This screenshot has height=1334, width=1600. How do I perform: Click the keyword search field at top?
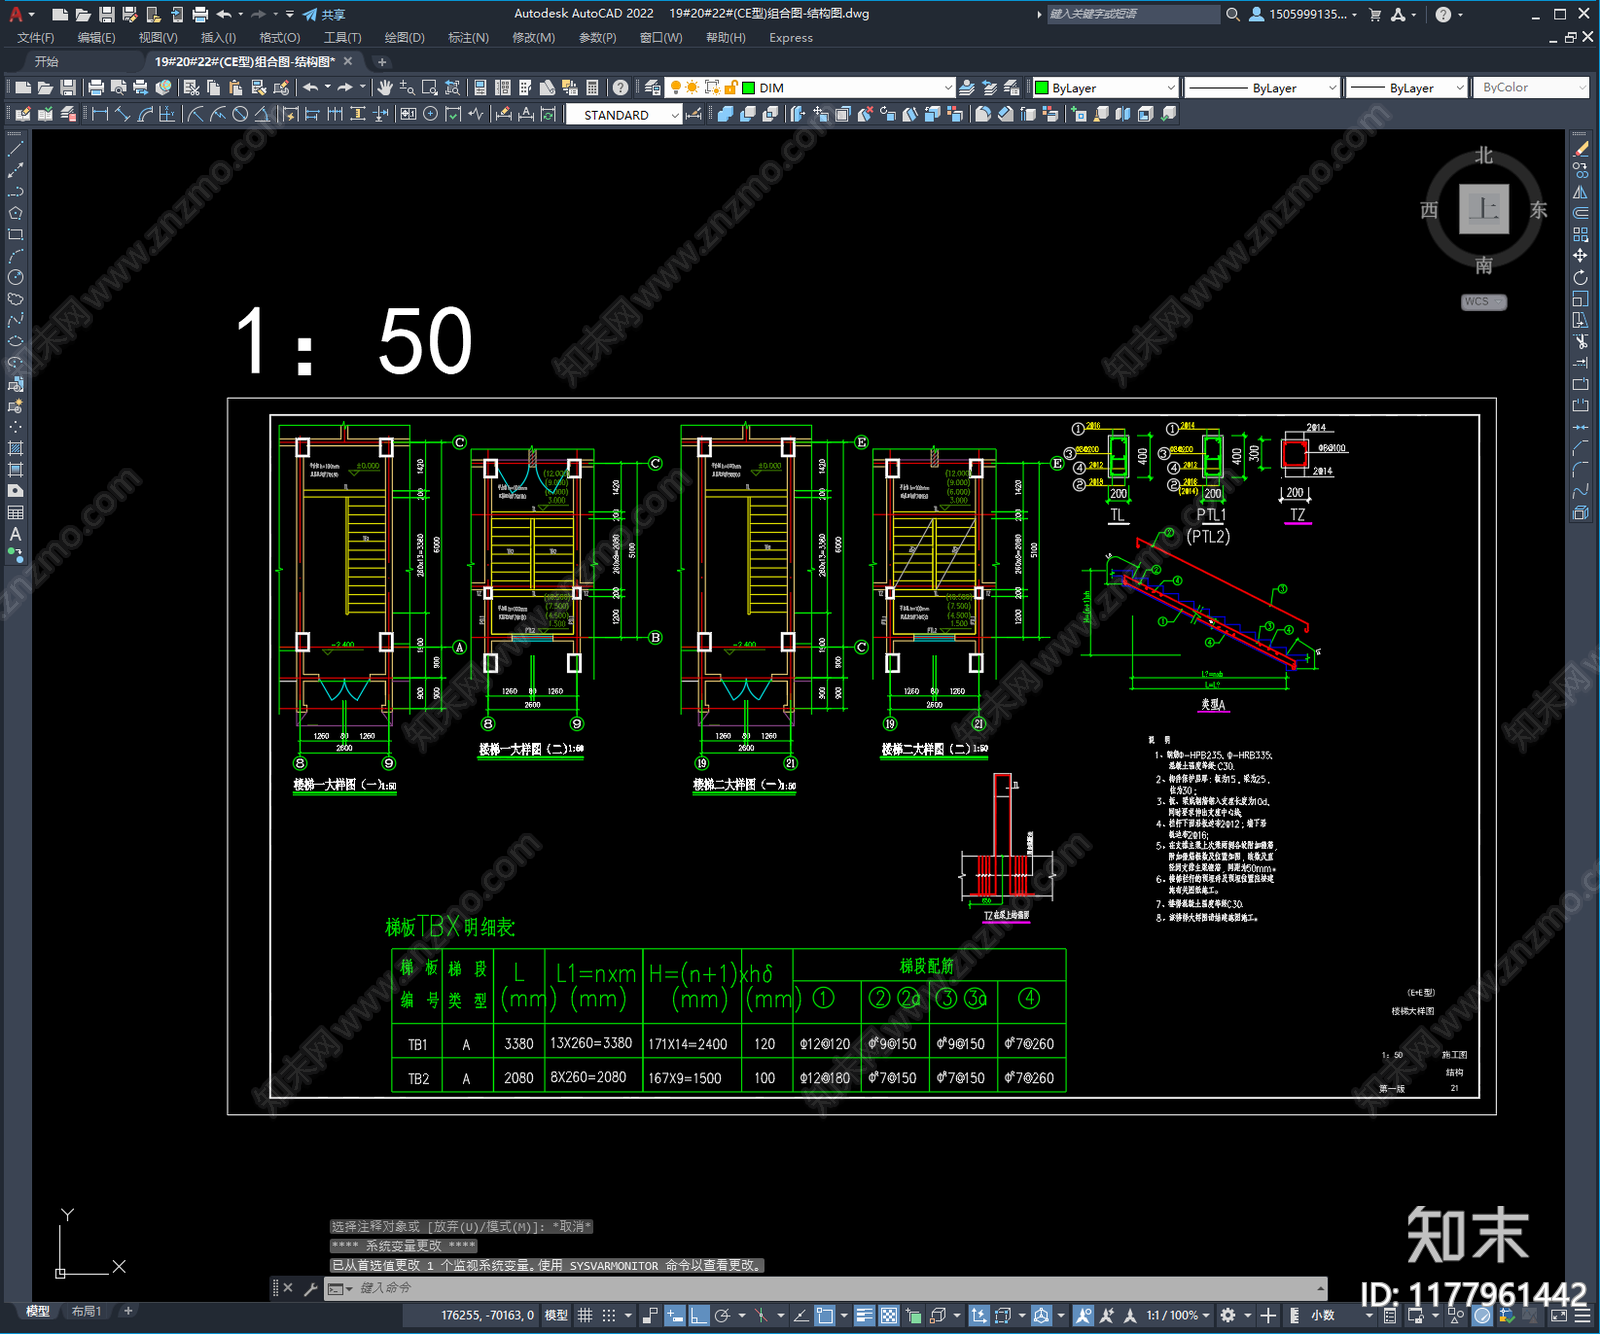pyautogui.click(x=1133, y=14)
